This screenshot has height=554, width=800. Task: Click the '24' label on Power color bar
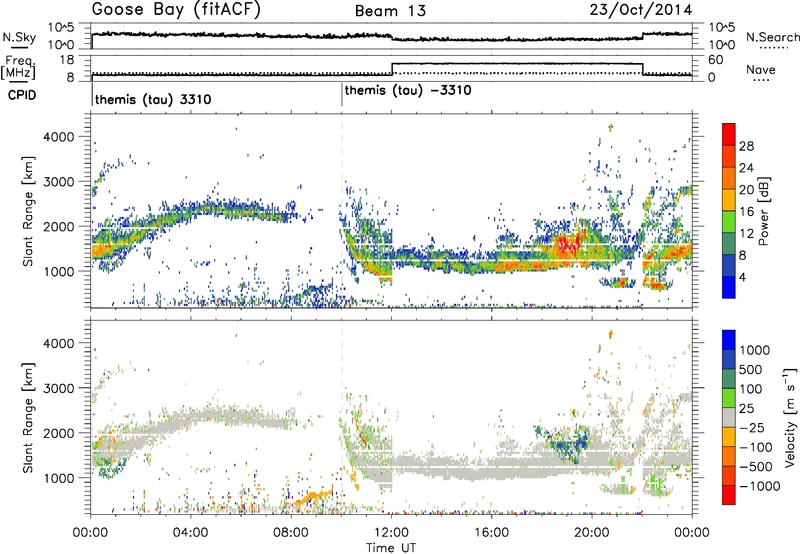tap(746, 168)
